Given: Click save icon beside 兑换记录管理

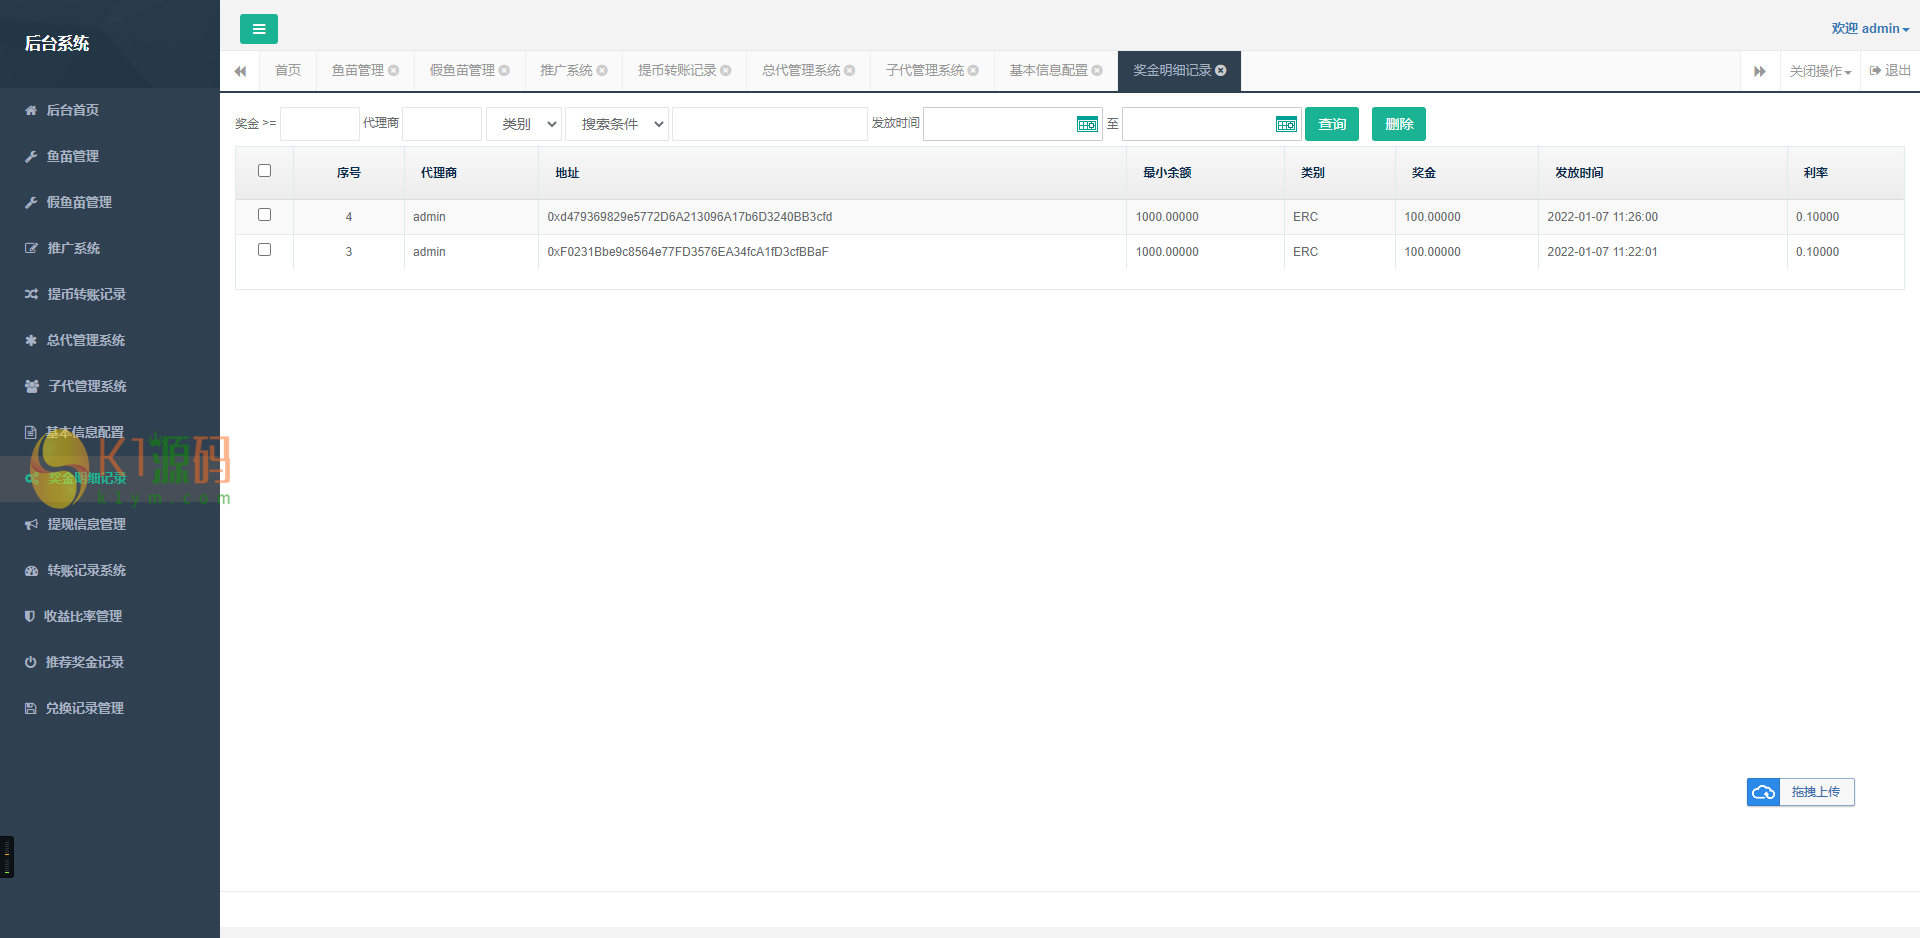Looking at the screenshot, I should [x=30, y=708].
